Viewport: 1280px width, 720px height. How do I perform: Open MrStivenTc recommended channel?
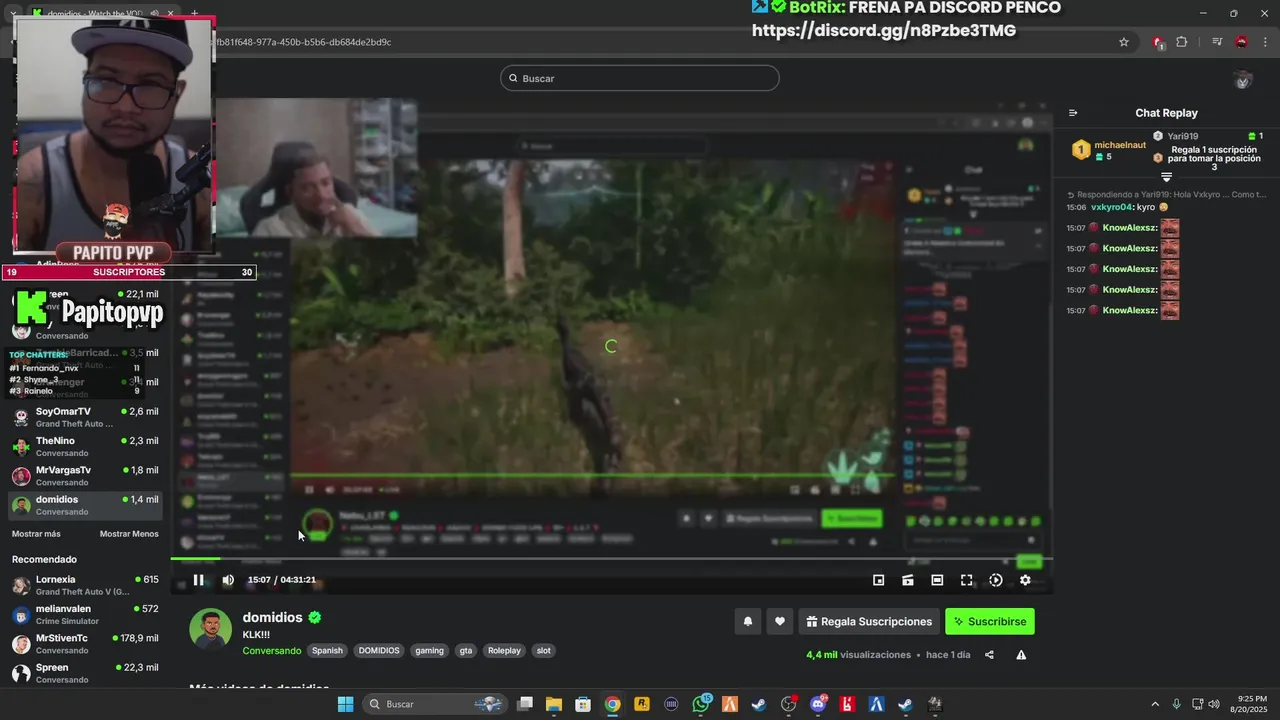[x=84, y=643]
